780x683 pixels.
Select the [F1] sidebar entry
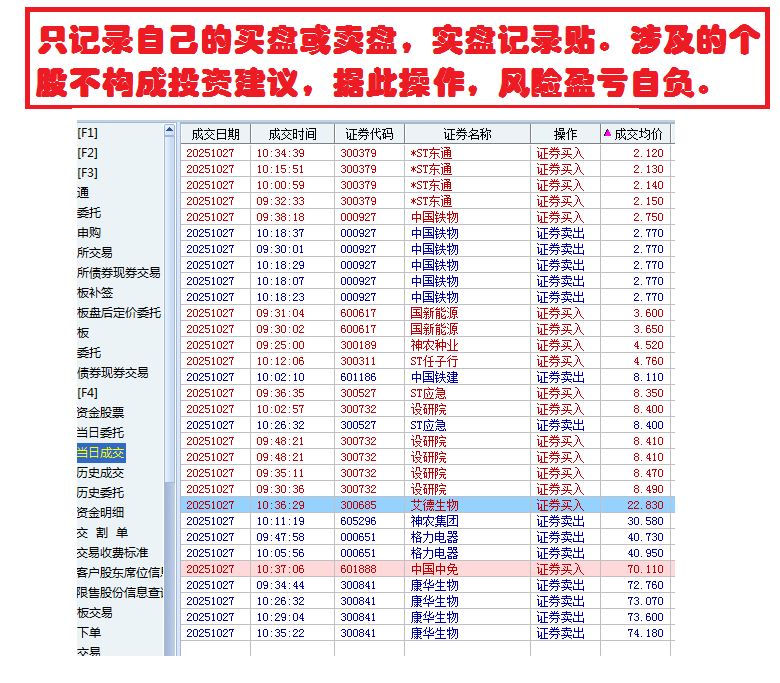pos(88,133)
